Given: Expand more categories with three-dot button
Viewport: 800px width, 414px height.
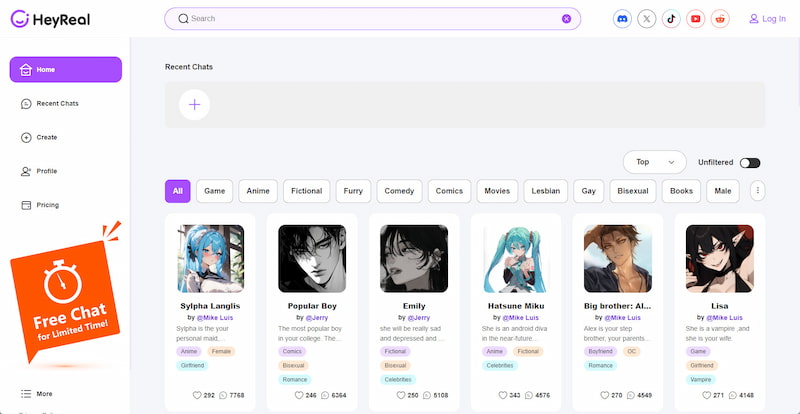Looking at the screenshot, I should 757,191.
